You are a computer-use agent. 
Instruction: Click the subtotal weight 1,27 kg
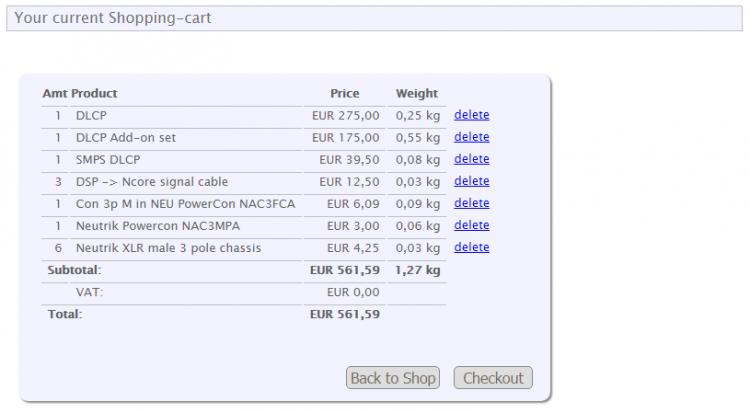click(x=418, y=270)
